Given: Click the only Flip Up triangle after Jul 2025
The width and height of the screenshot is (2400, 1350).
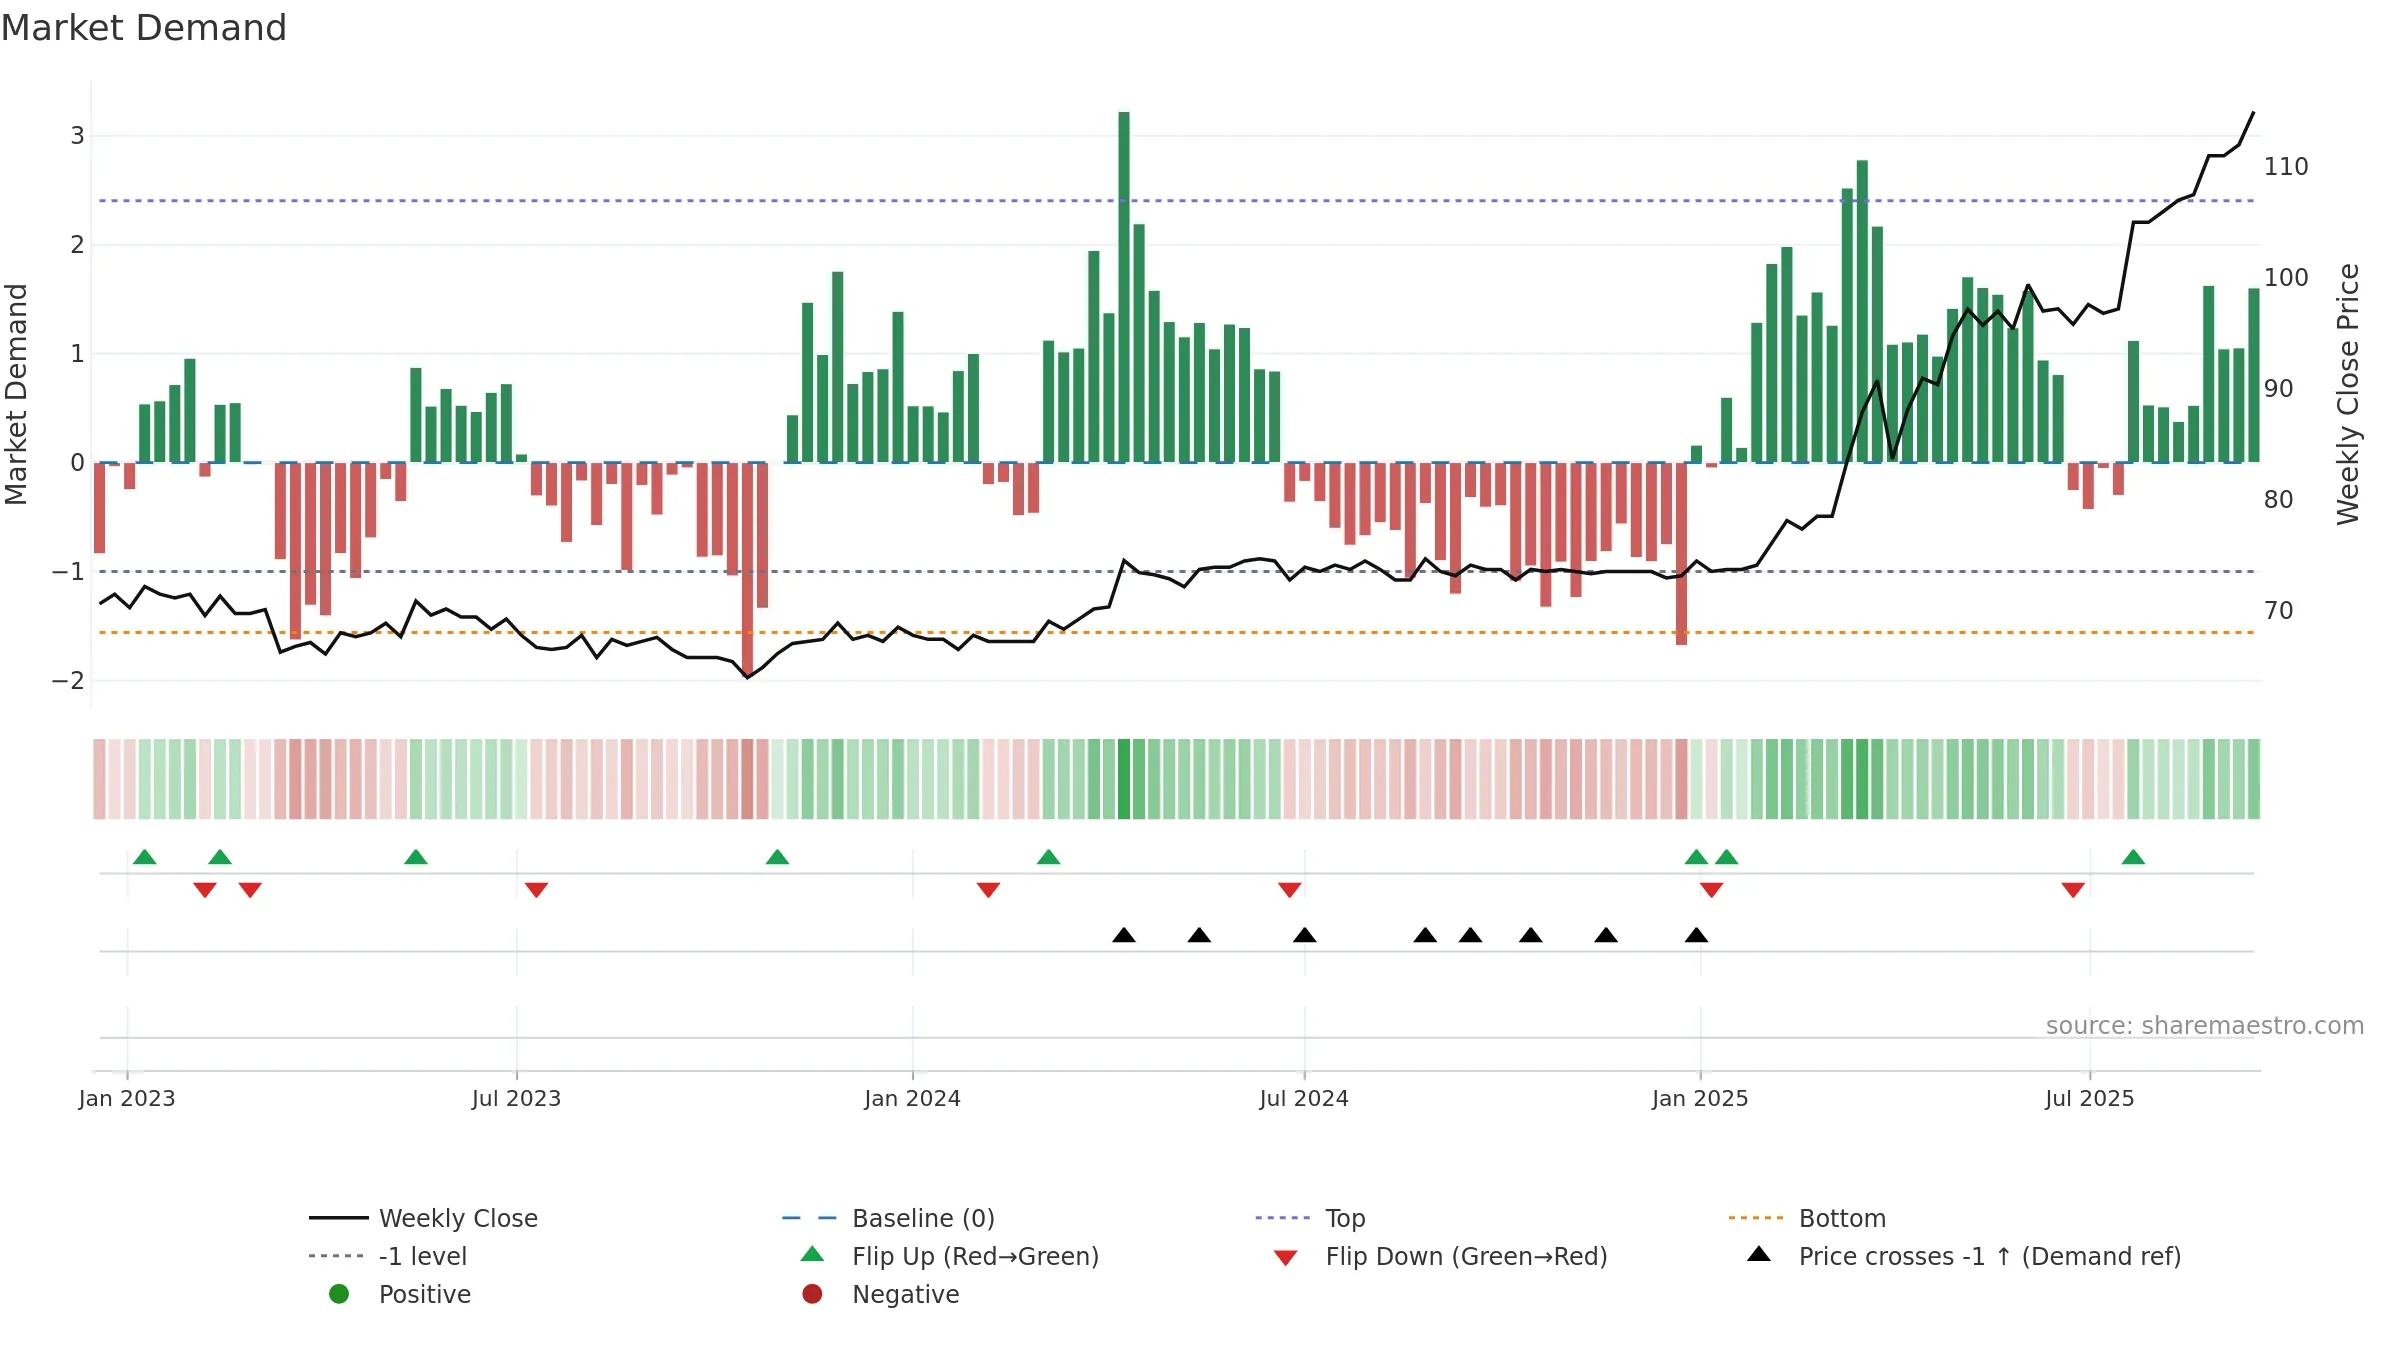Looking at the screenshot, I should coord(2133,857).
